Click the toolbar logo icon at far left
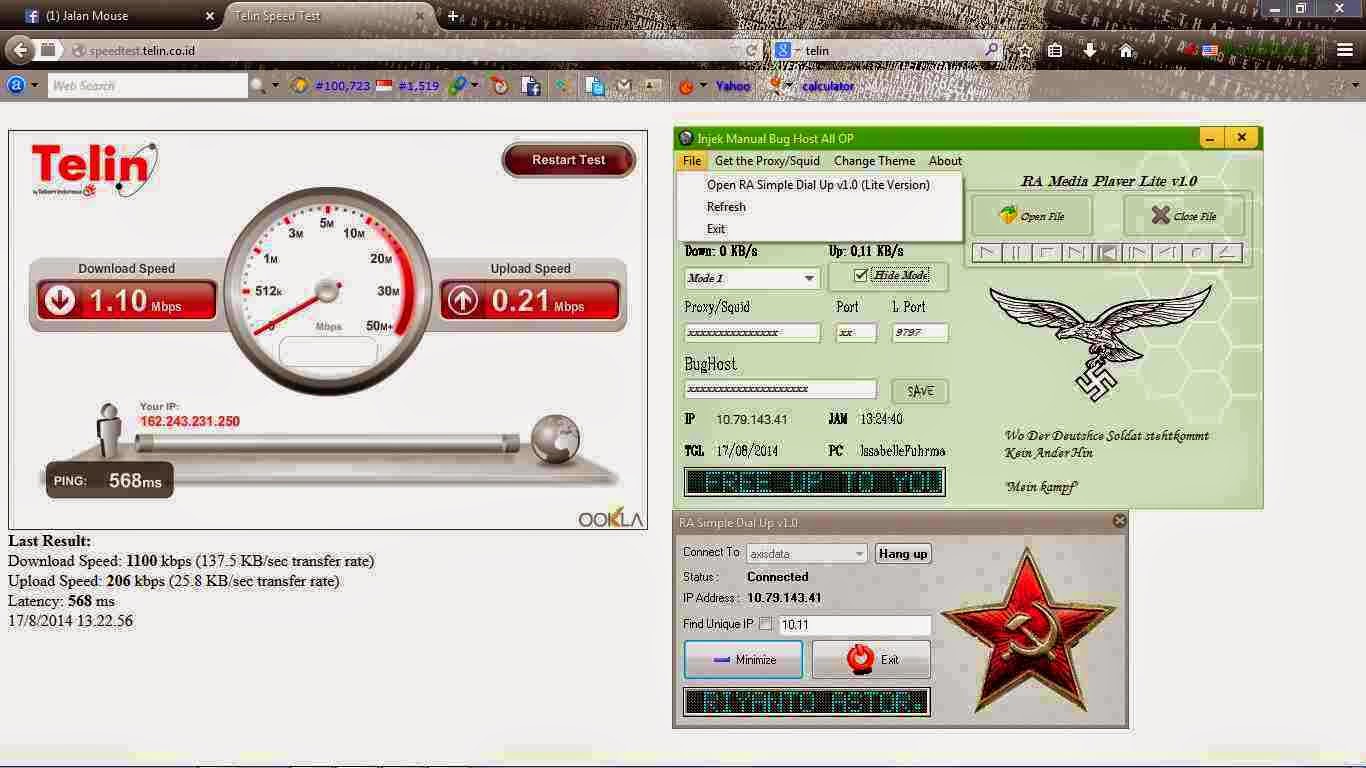Screen dimensions: 1366x768 click(16, 86)
